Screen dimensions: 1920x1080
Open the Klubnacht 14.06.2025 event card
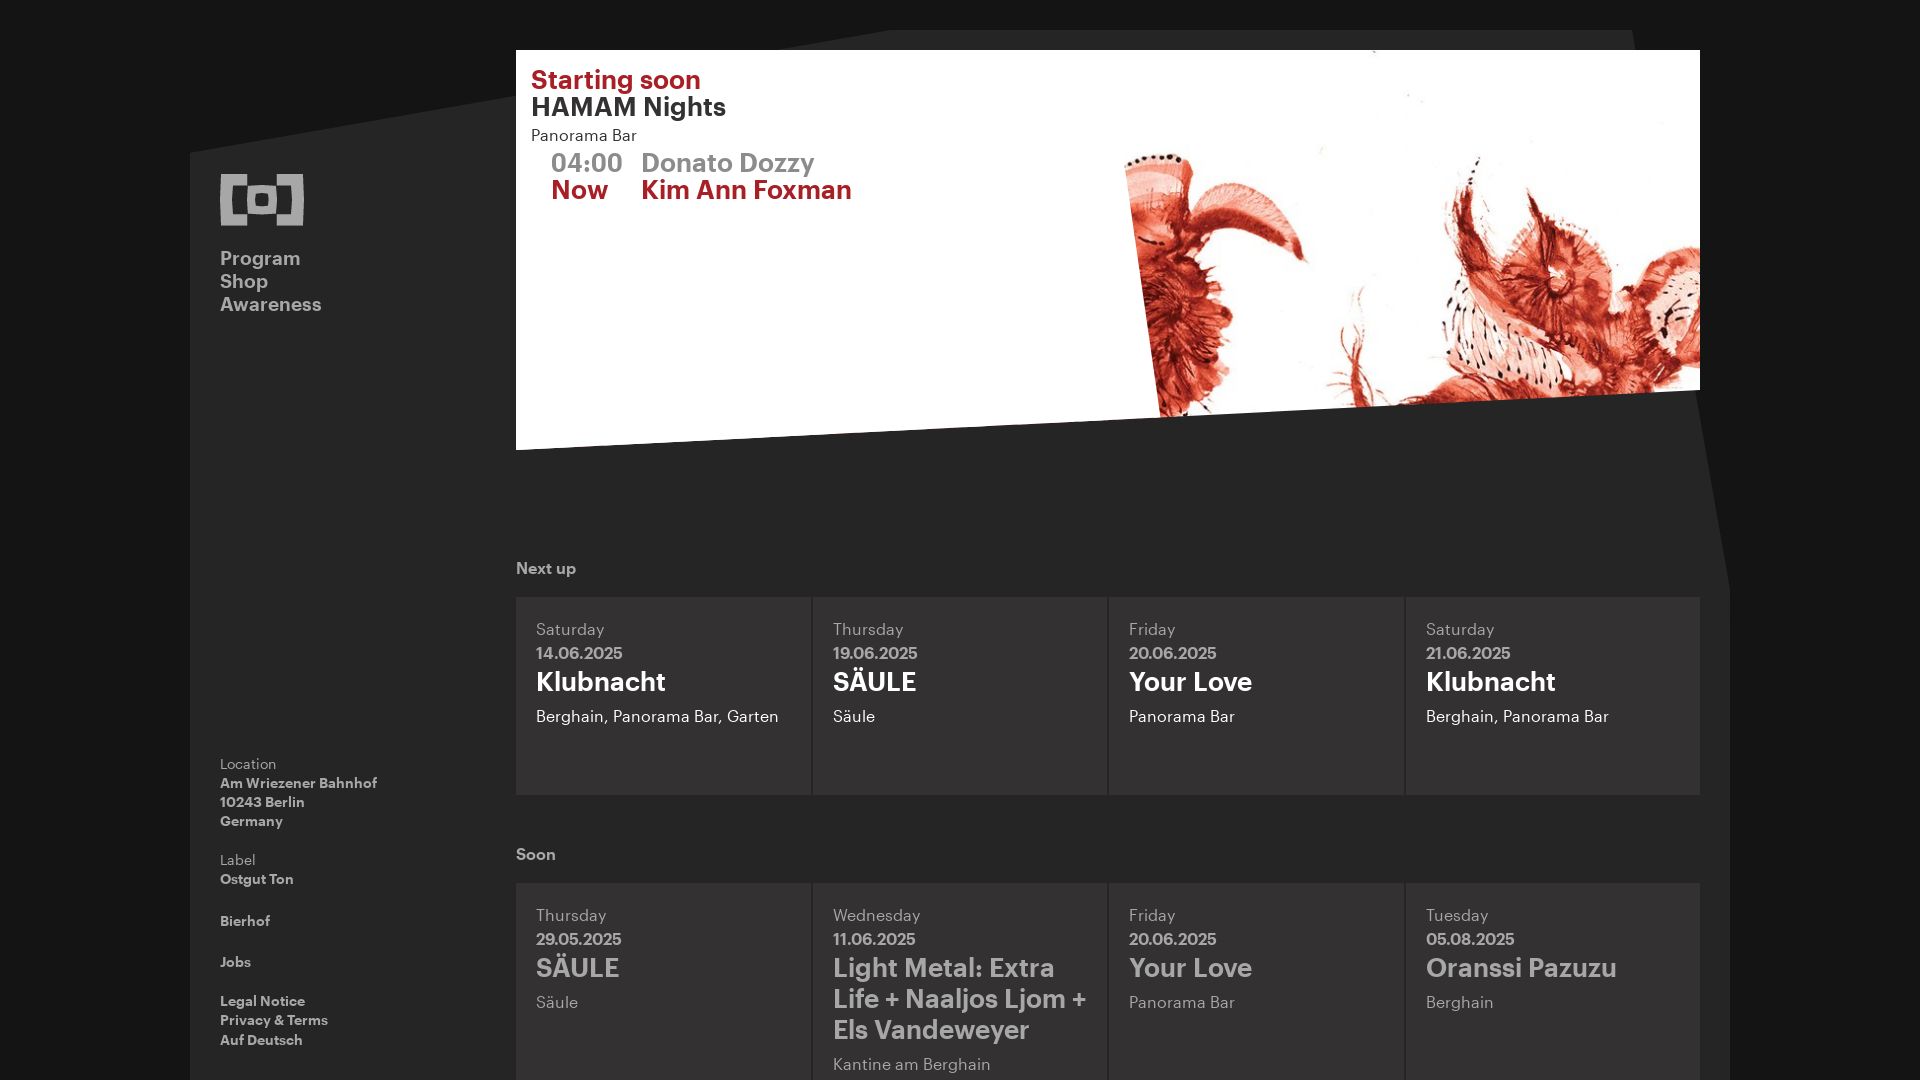[663, 696]
